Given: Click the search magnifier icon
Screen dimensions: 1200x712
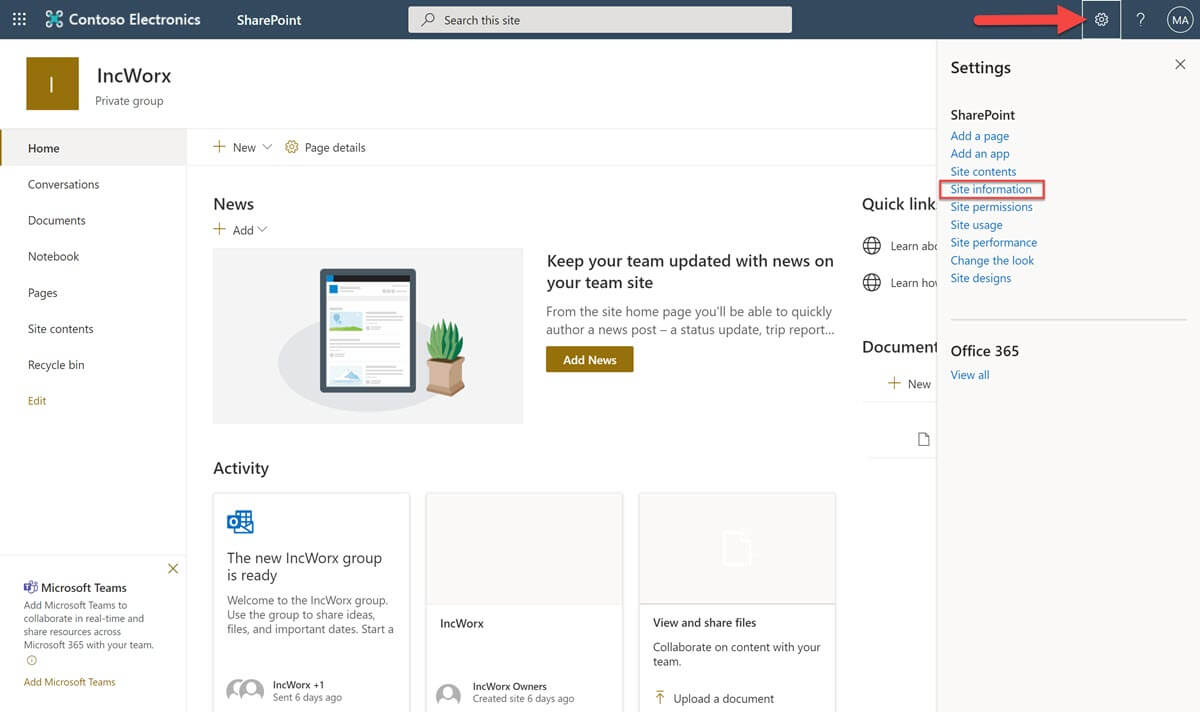Looking at the screenshot, I should pos(428,20).
